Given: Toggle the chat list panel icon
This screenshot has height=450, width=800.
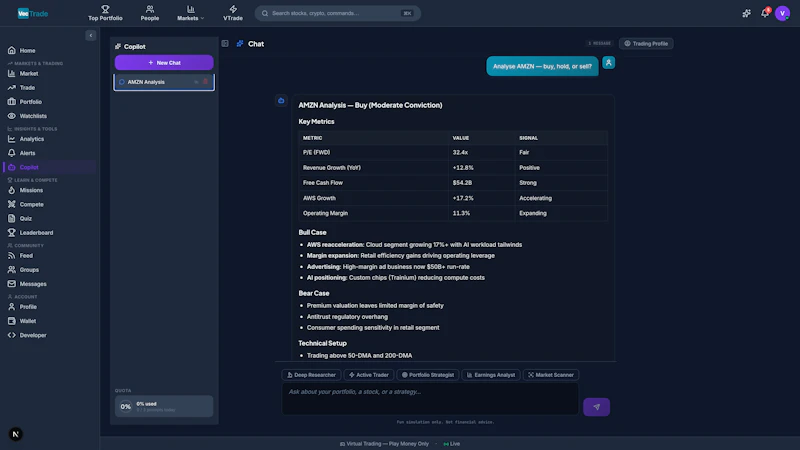Looking at the screenshot, I should coord(225,44).
